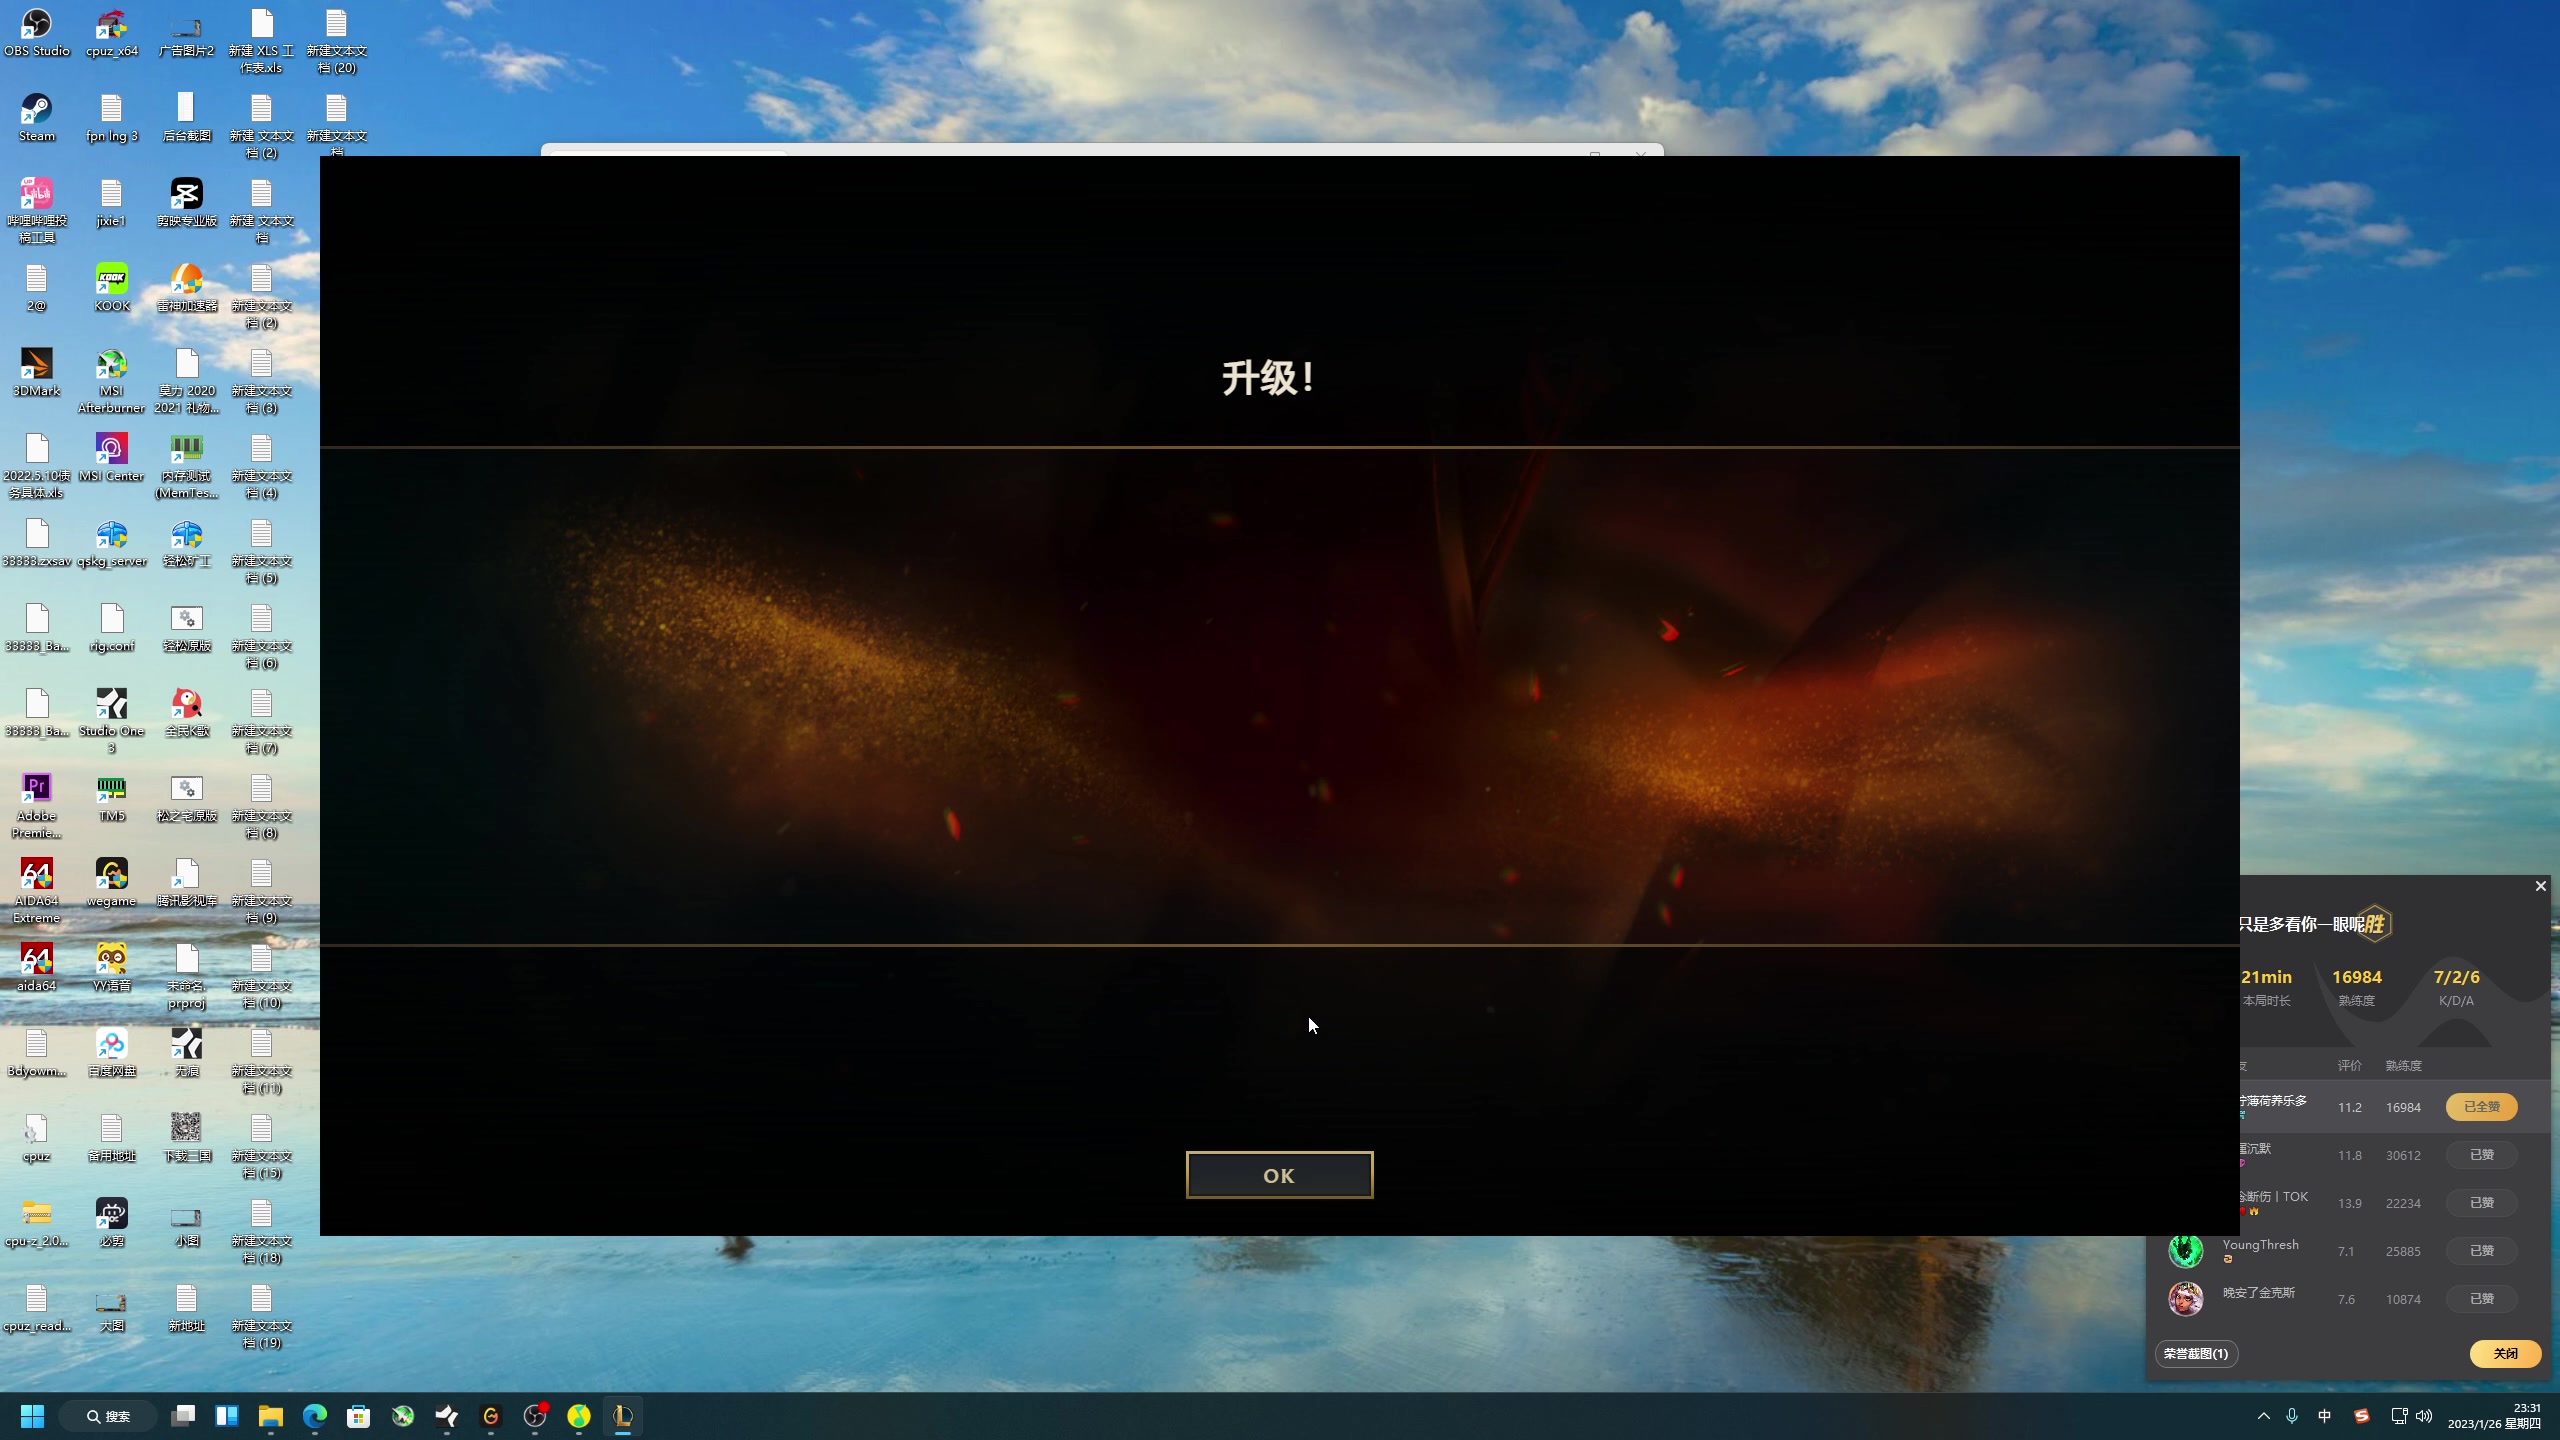Open the 荣誉截图(1) honor screenshots
The height and width of the screenshot is (1440, 2560).
pos(2196,1353)
